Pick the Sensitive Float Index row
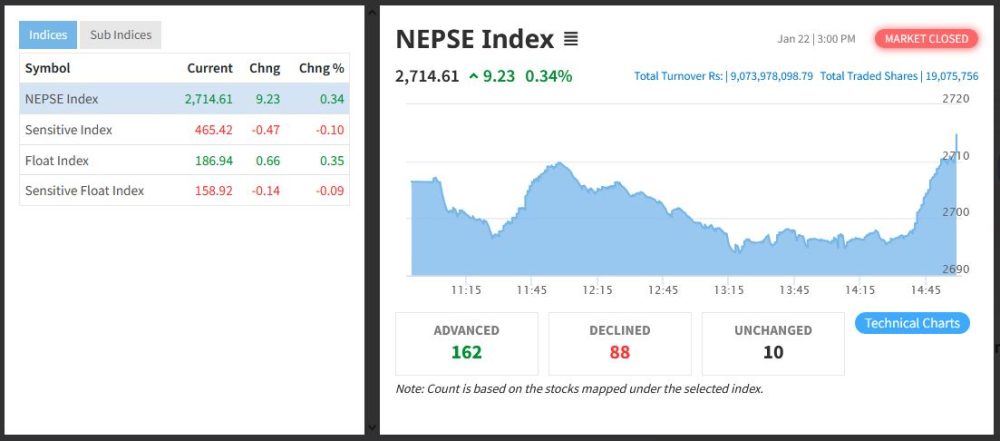Screen dimensions: 1000x441 click(184, 190)
